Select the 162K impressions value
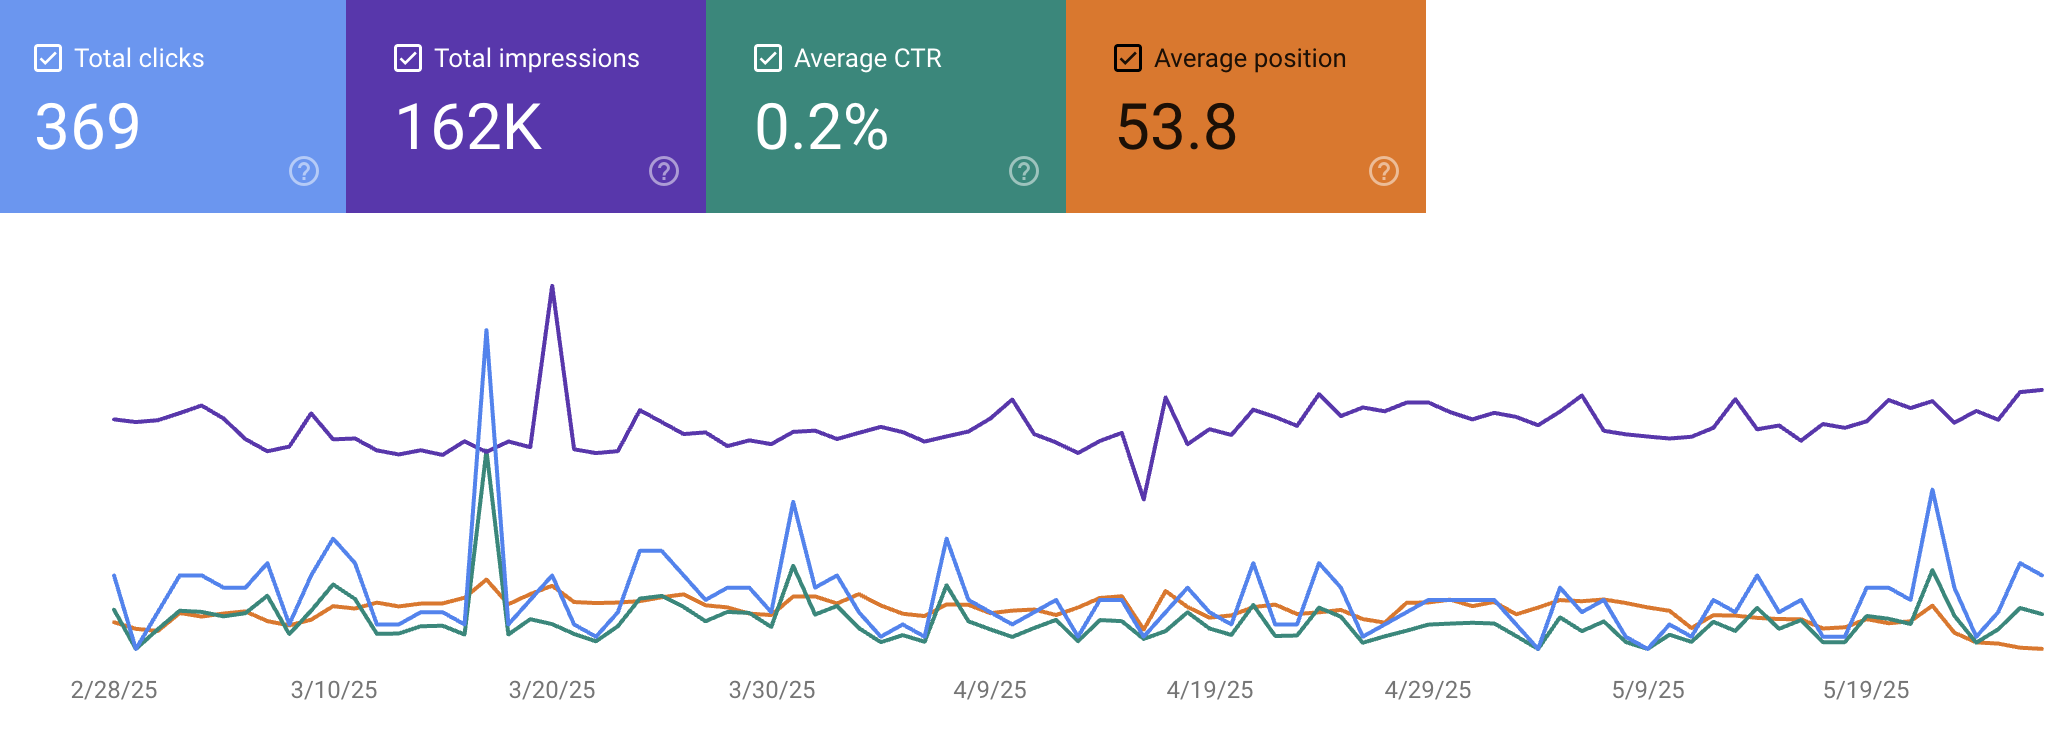 point(468,127)
